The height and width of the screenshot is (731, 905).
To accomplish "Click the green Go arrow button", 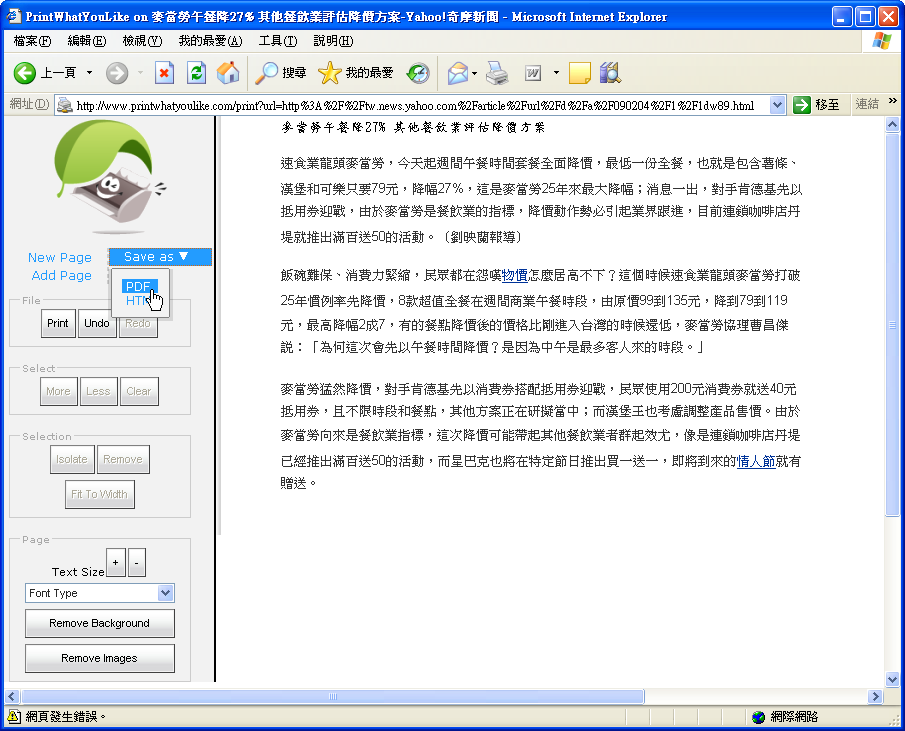I will pyautogui.click(x=802, y=105).
